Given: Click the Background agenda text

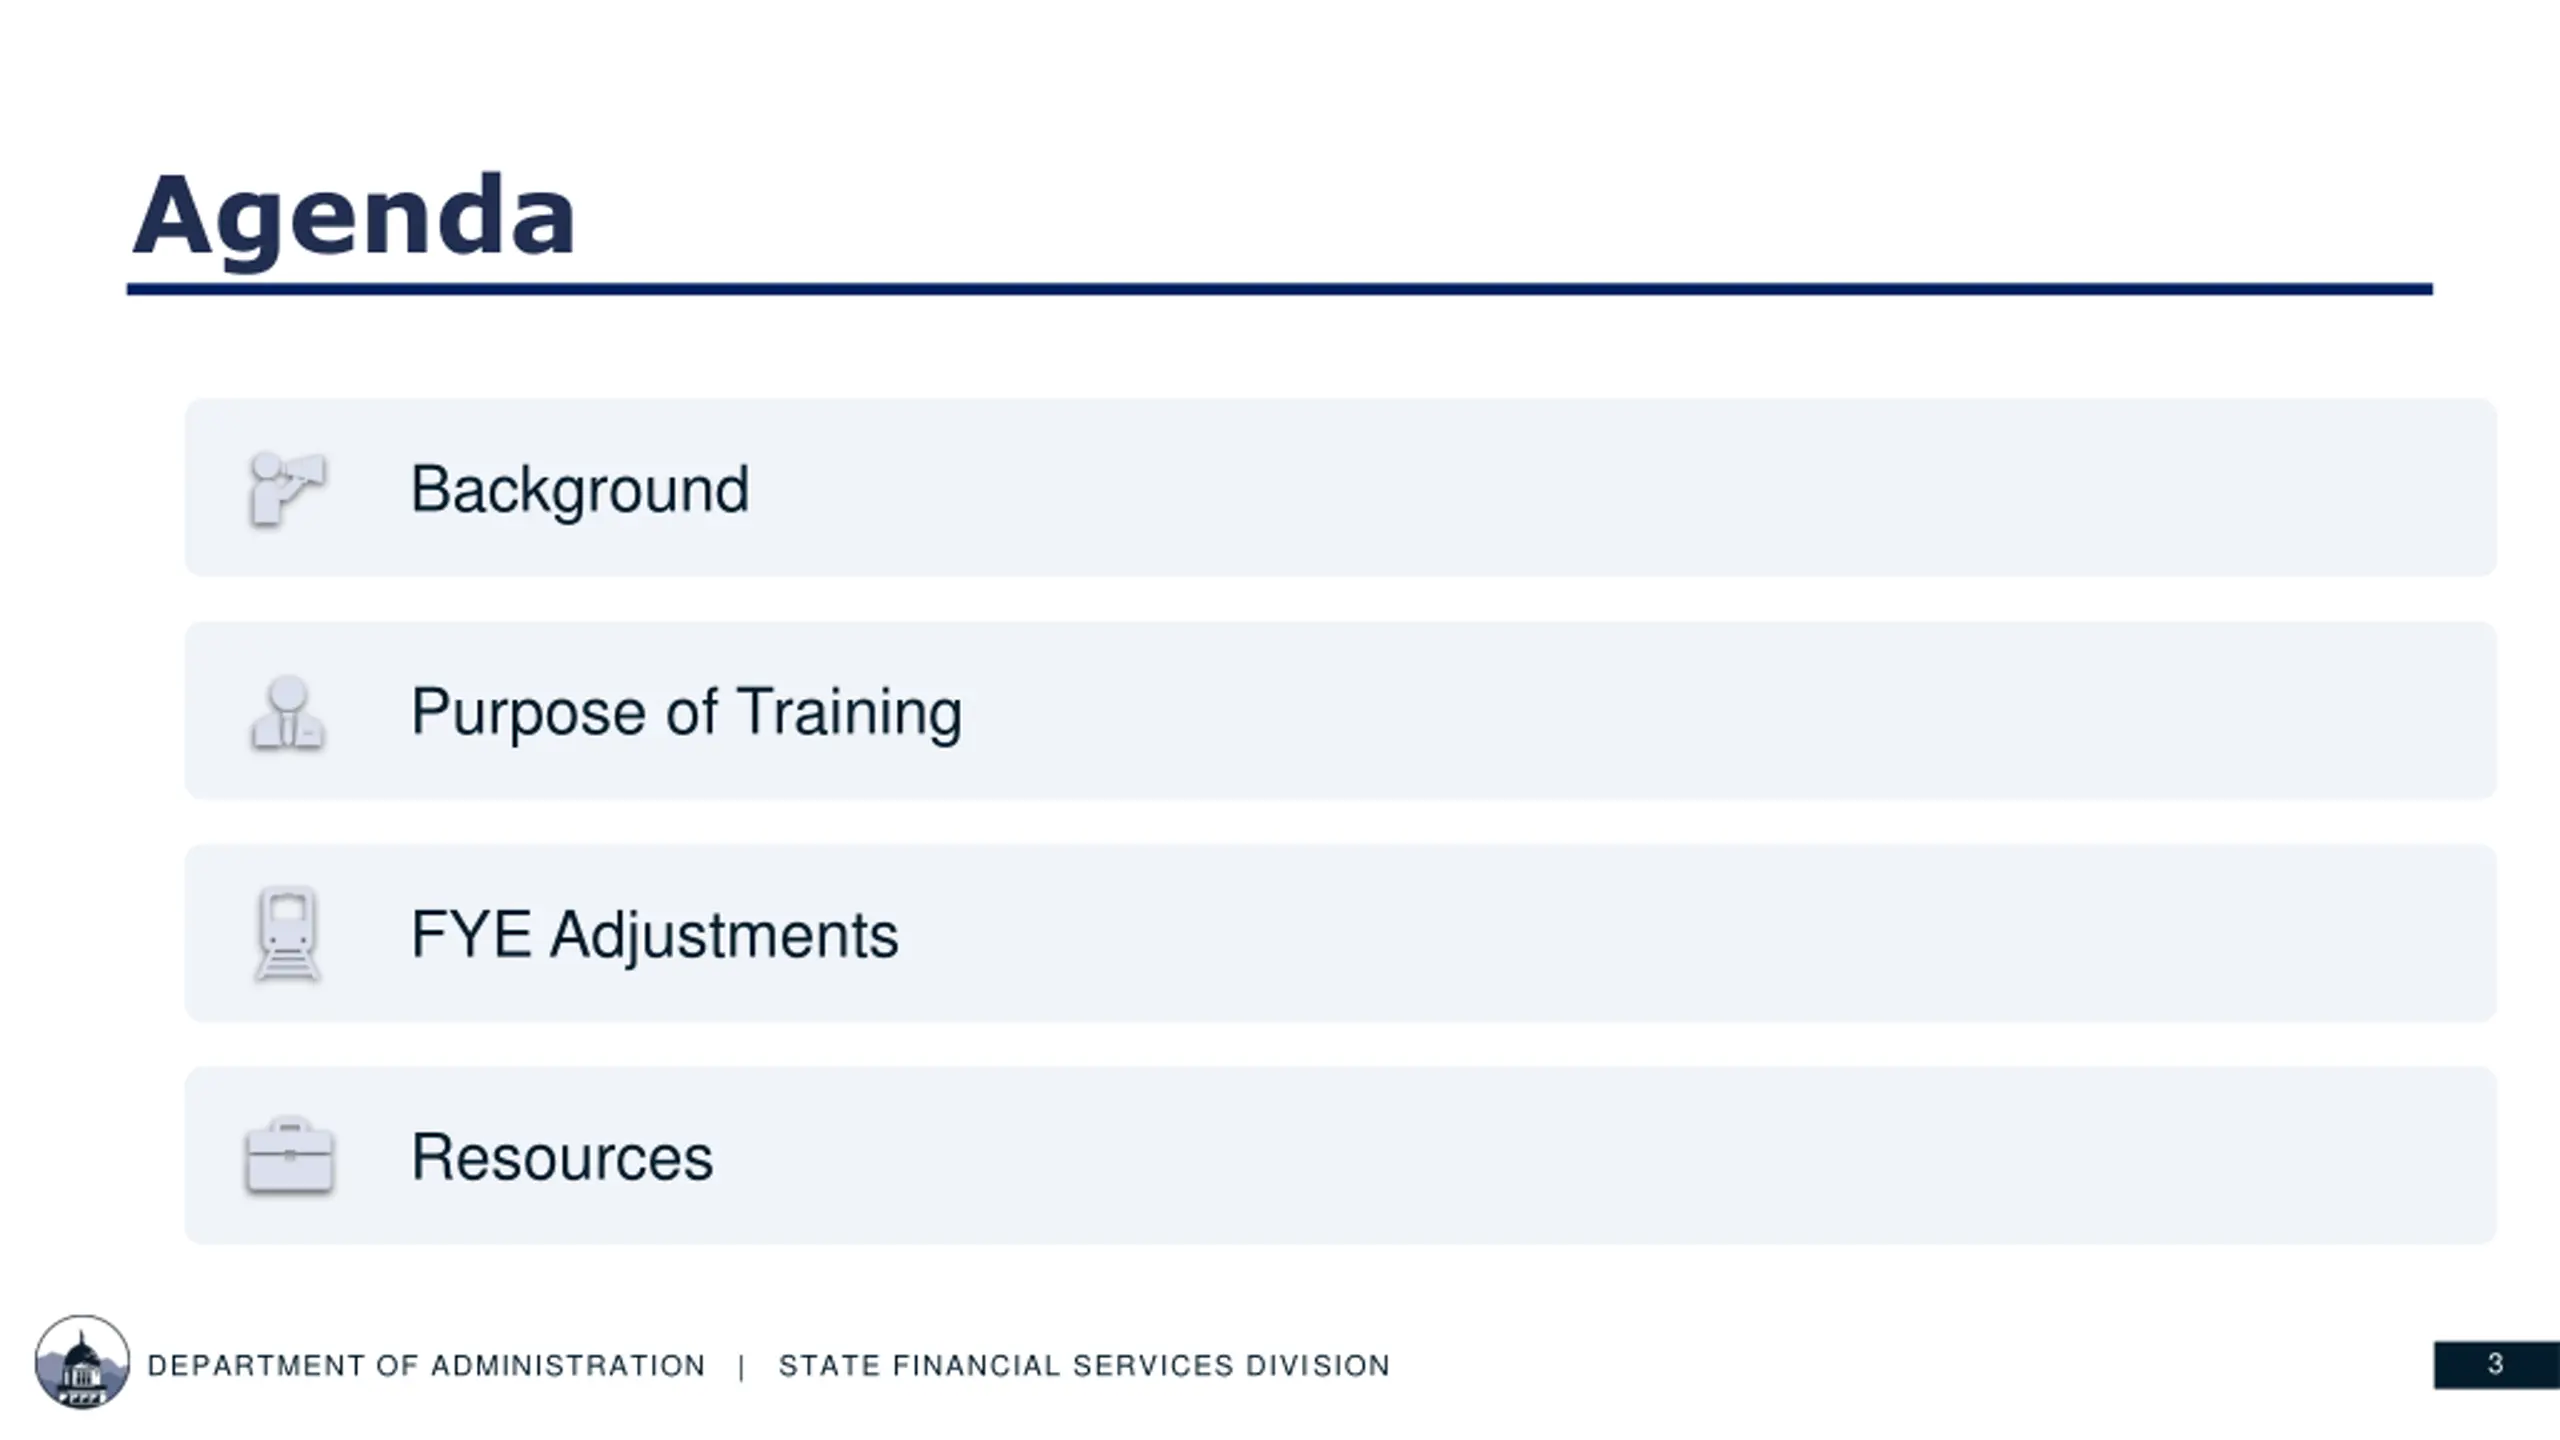Looking at the screenshot, I should (579, 490).
